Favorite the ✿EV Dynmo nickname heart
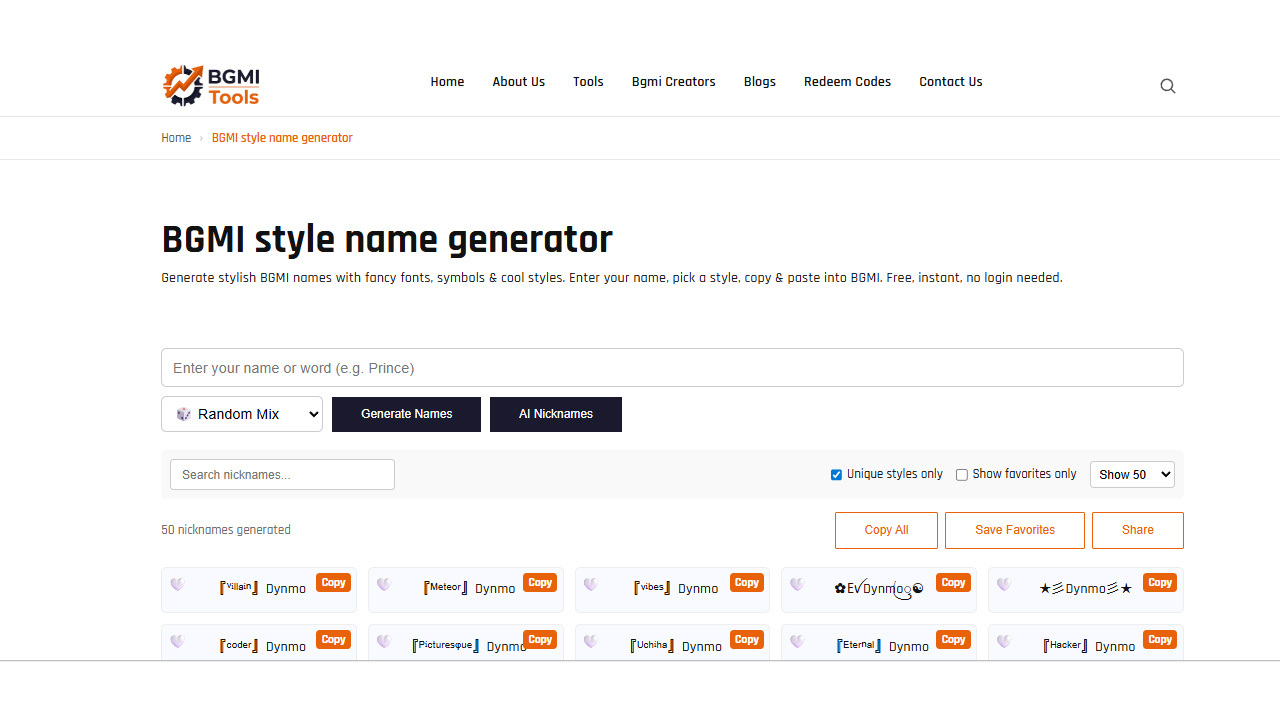This screenshot has width=1280, height=720. pyautogui.click(x=797, y=585)
